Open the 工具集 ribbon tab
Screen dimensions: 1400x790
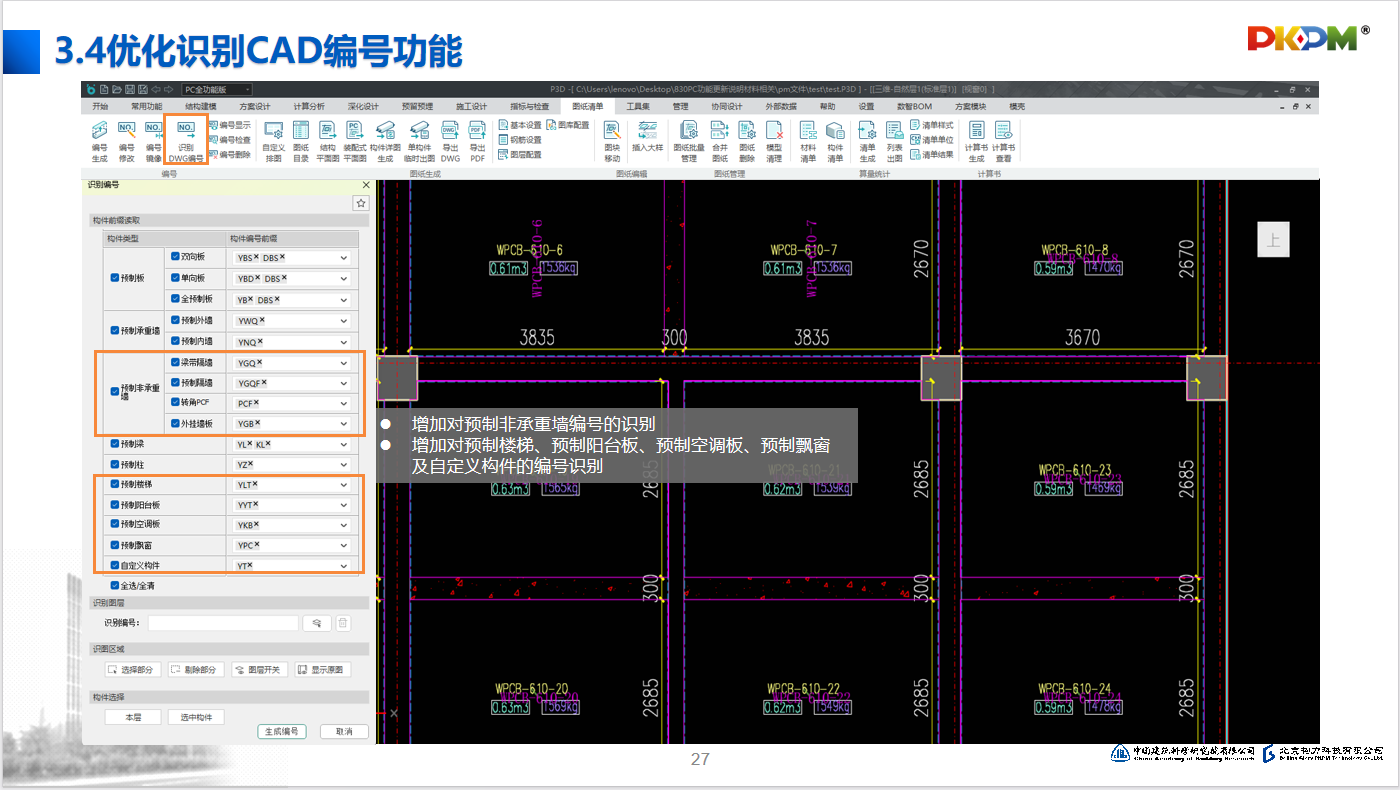(x=638, y=106)
